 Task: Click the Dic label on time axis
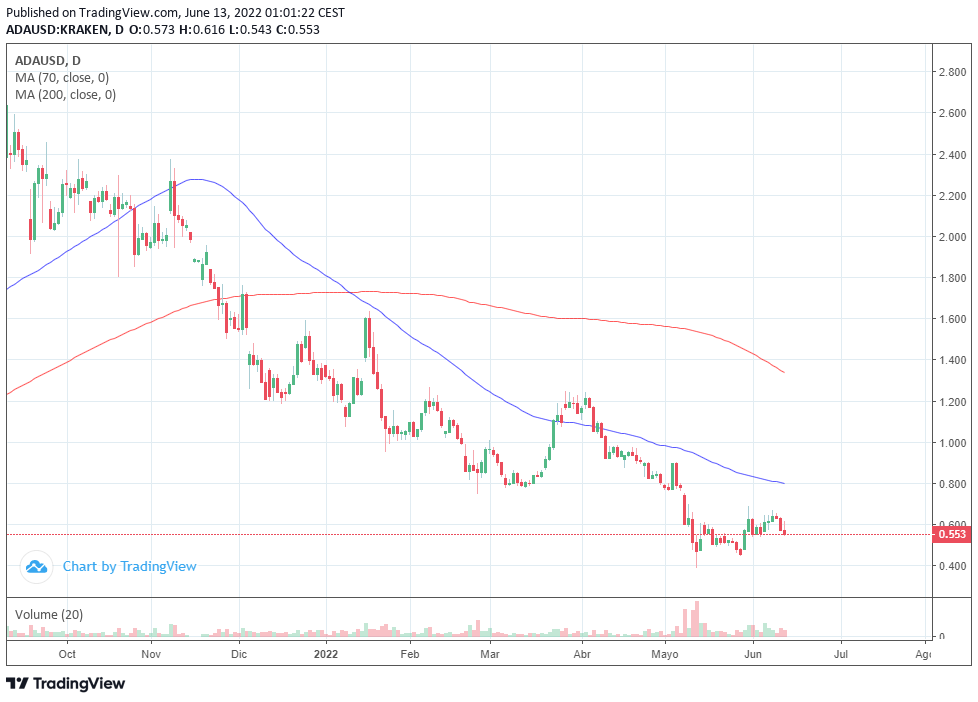[239, 654]
